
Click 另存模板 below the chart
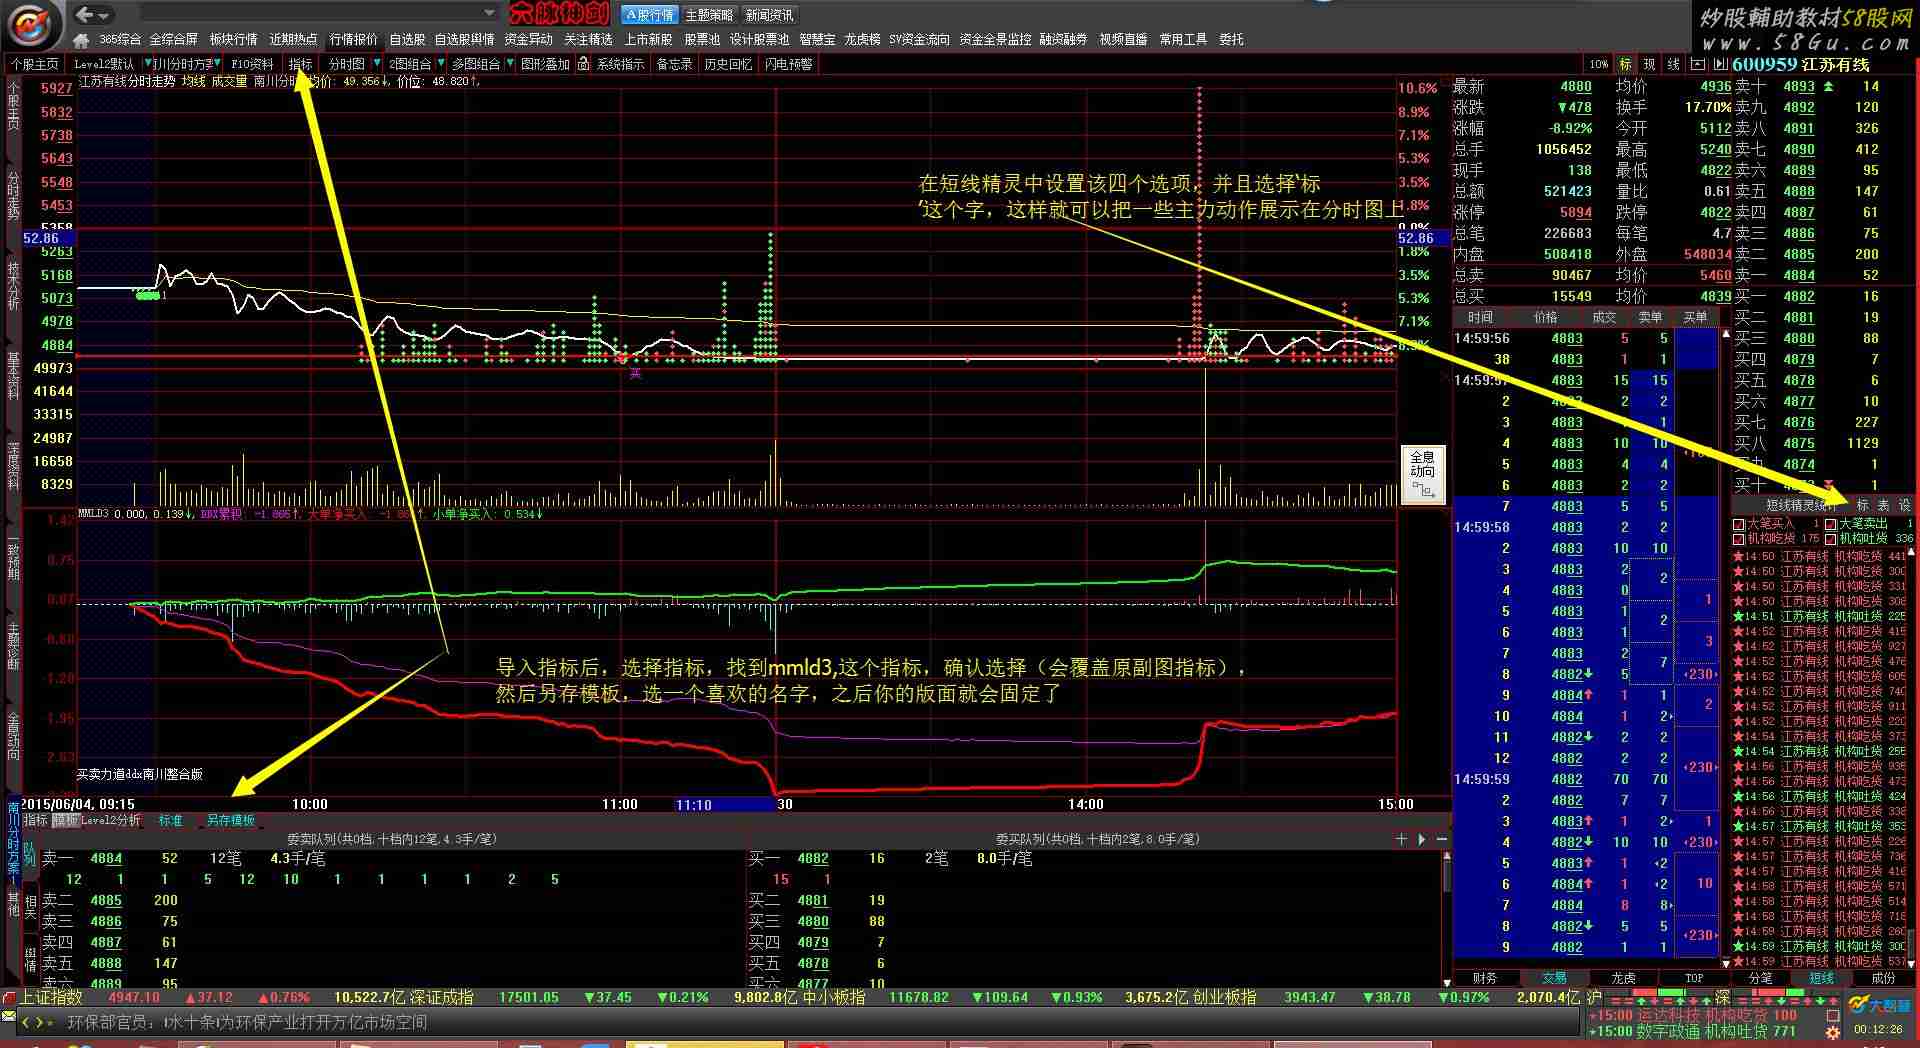click(230, 820)
